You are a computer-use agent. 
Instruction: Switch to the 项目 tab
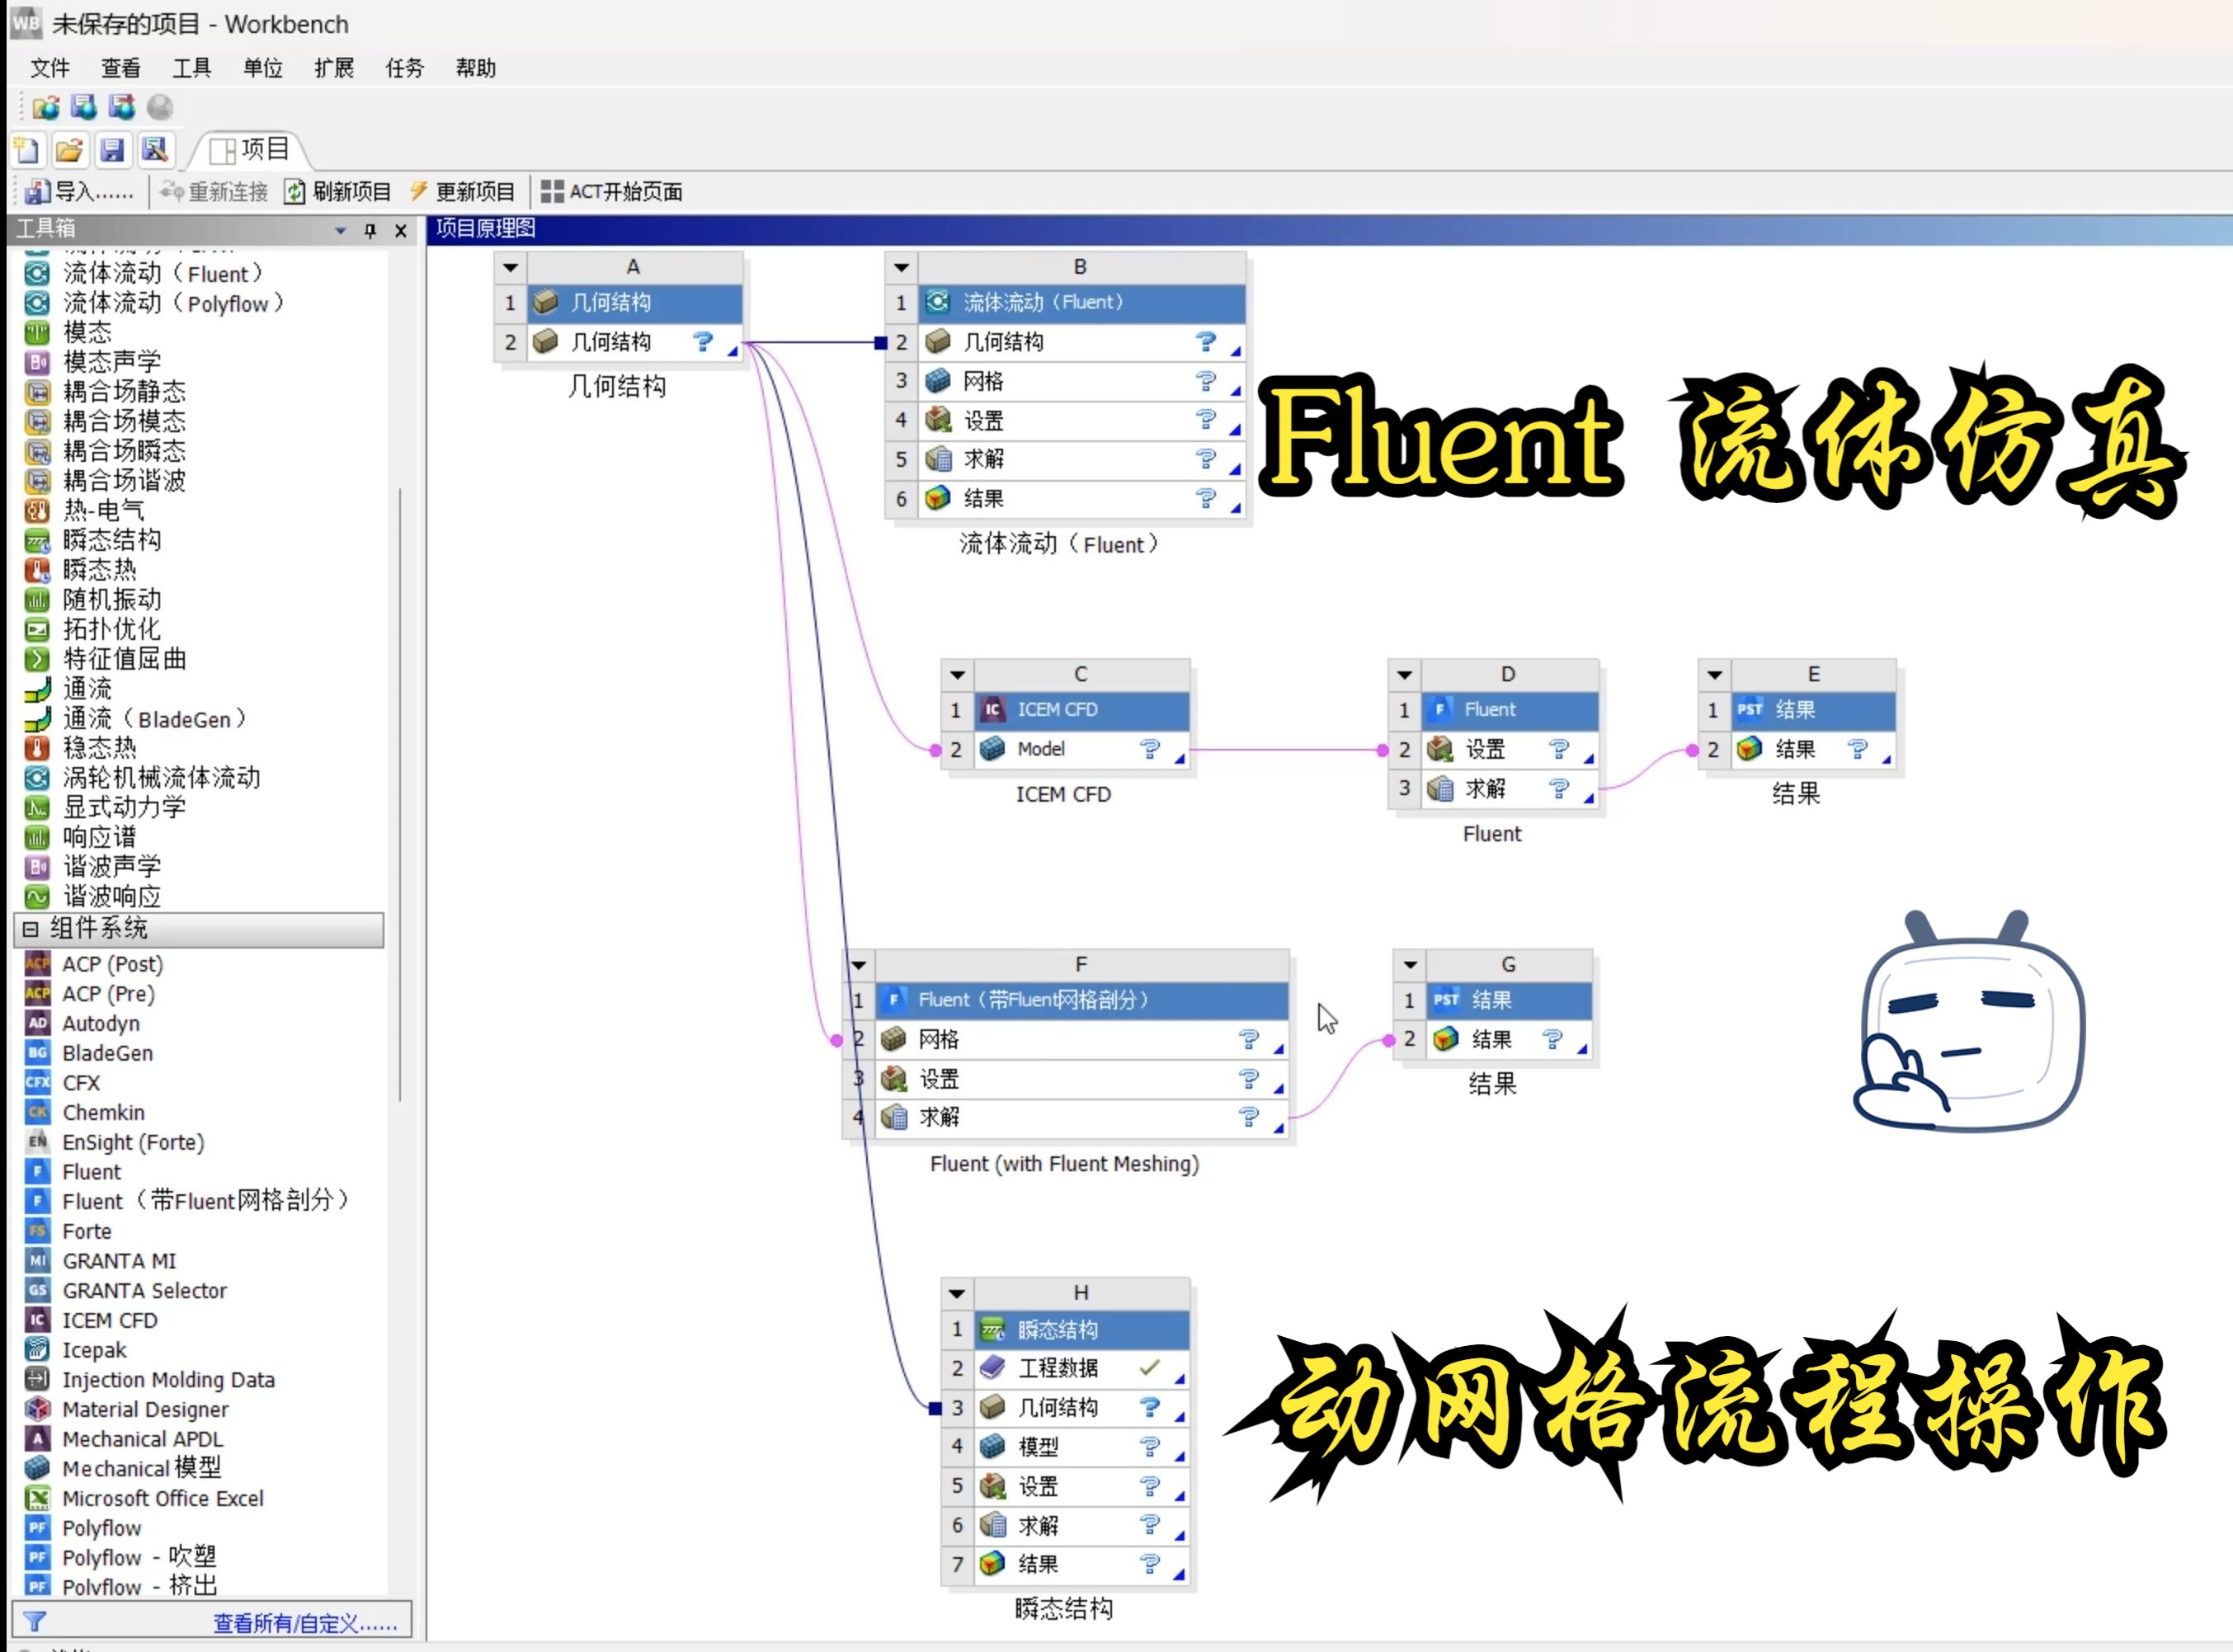[250, 150]
